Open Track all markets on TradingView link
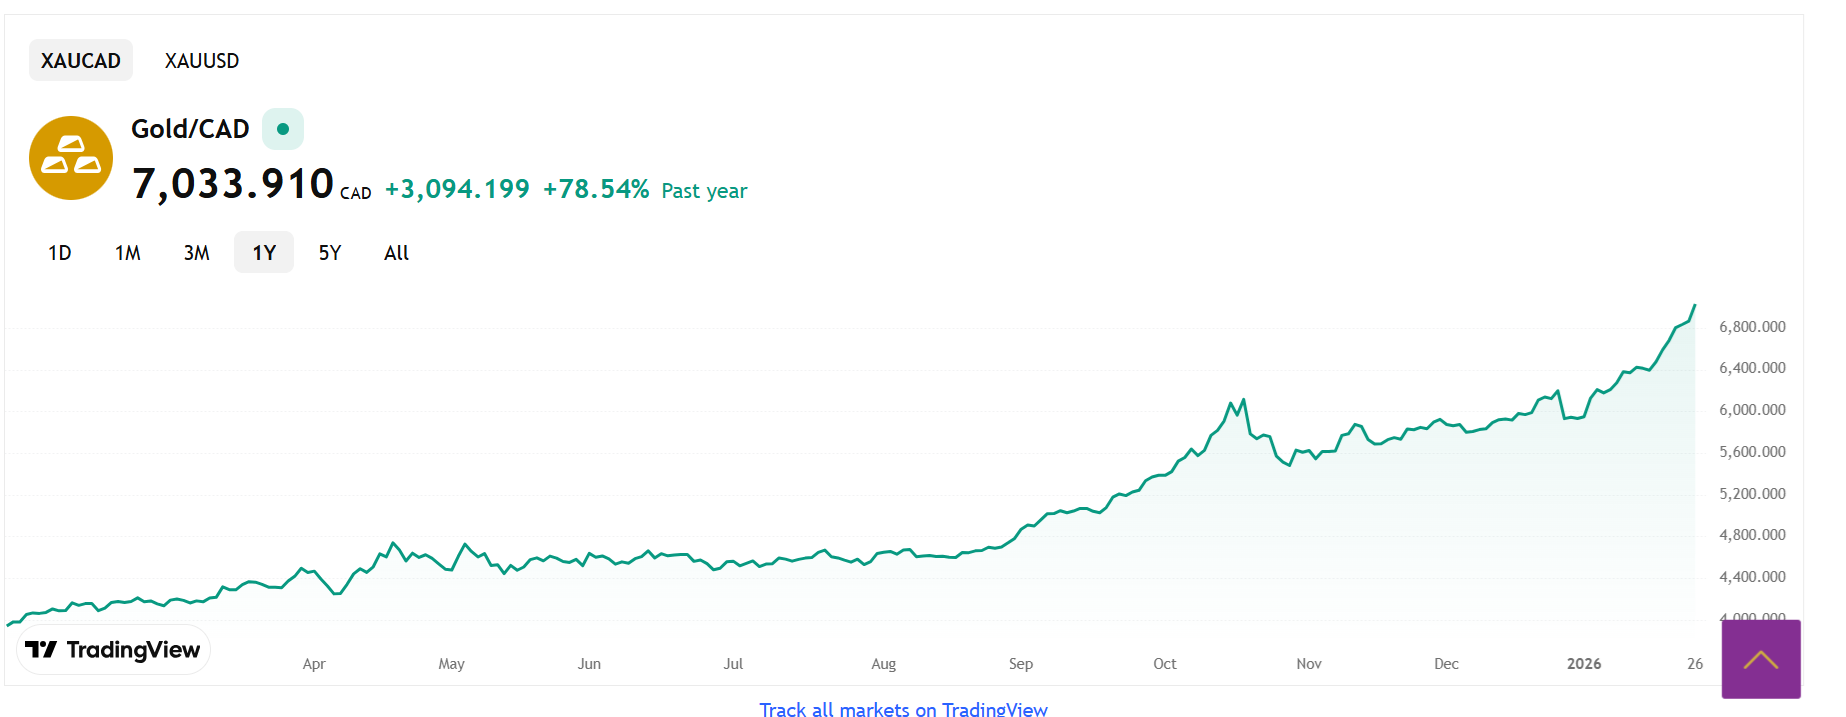The height and width of the screenshot is (717, 1846). click(x=903, y=709)
